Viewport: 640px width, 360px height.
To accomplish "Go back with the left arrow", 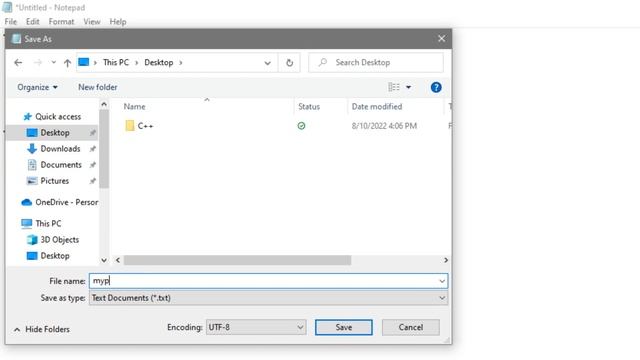I will point(18,62).
